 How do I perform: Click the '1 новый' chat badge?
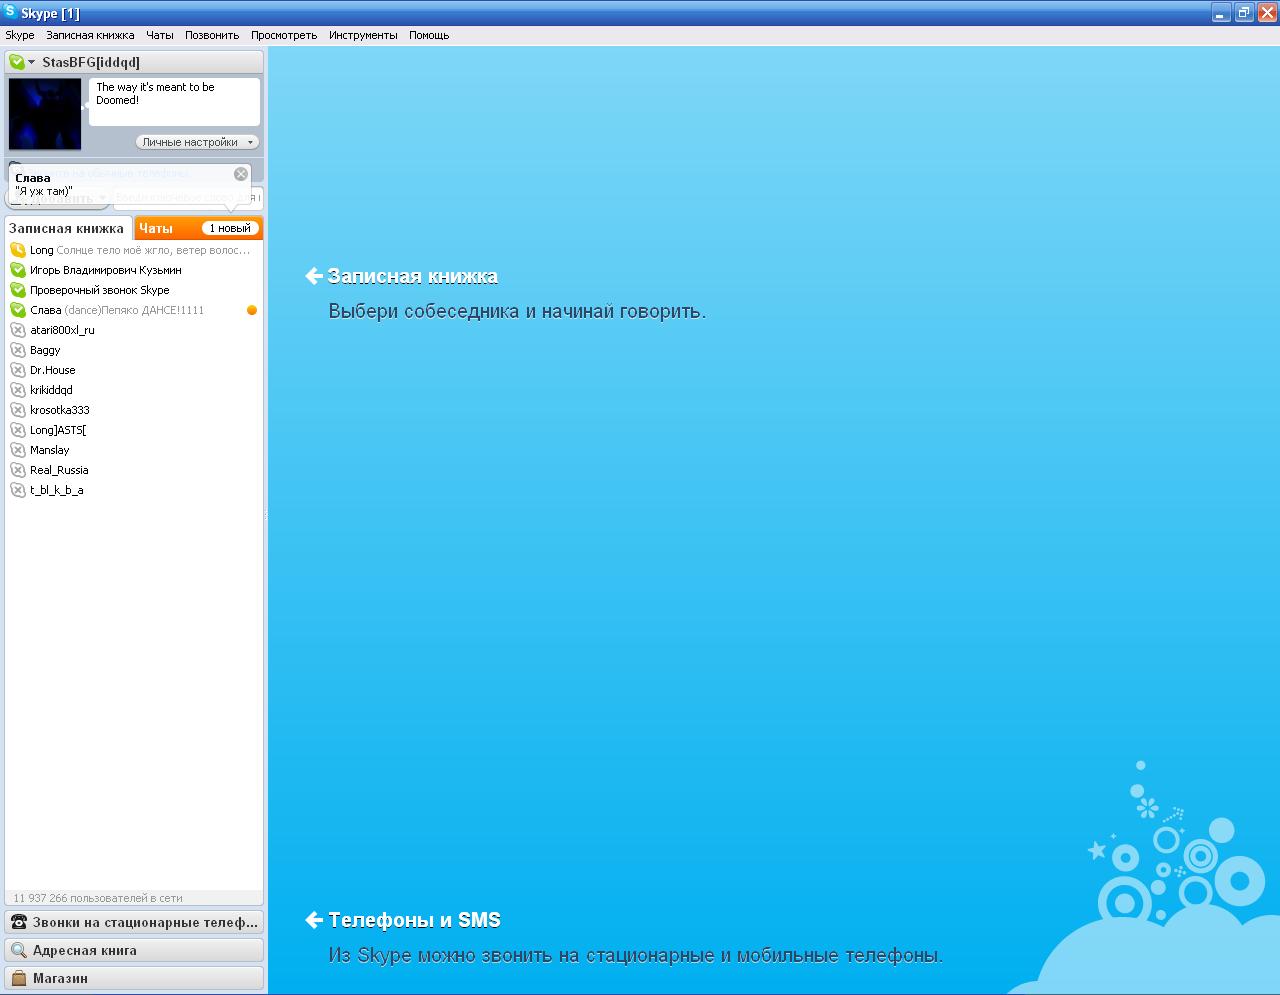[x=230, y=228]
